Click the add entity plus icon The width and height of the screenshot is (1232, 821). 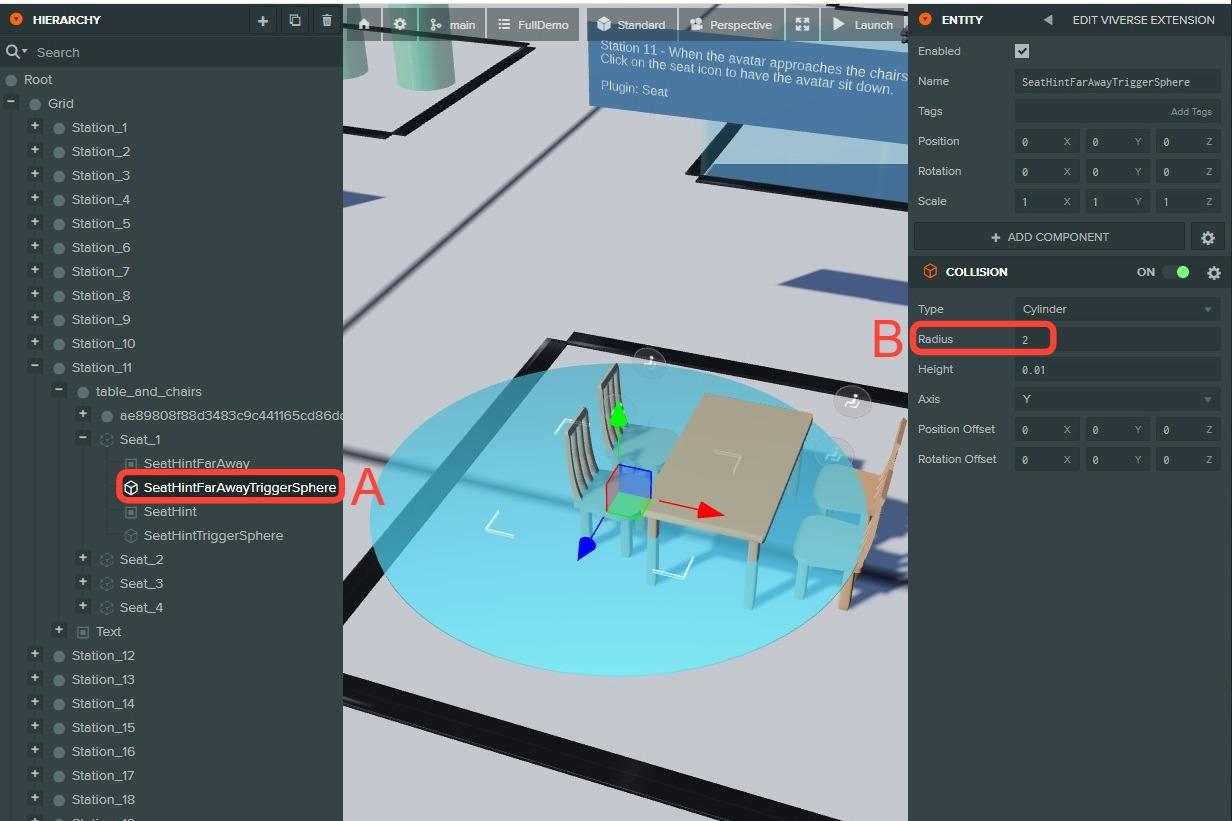tap(262, 20)
